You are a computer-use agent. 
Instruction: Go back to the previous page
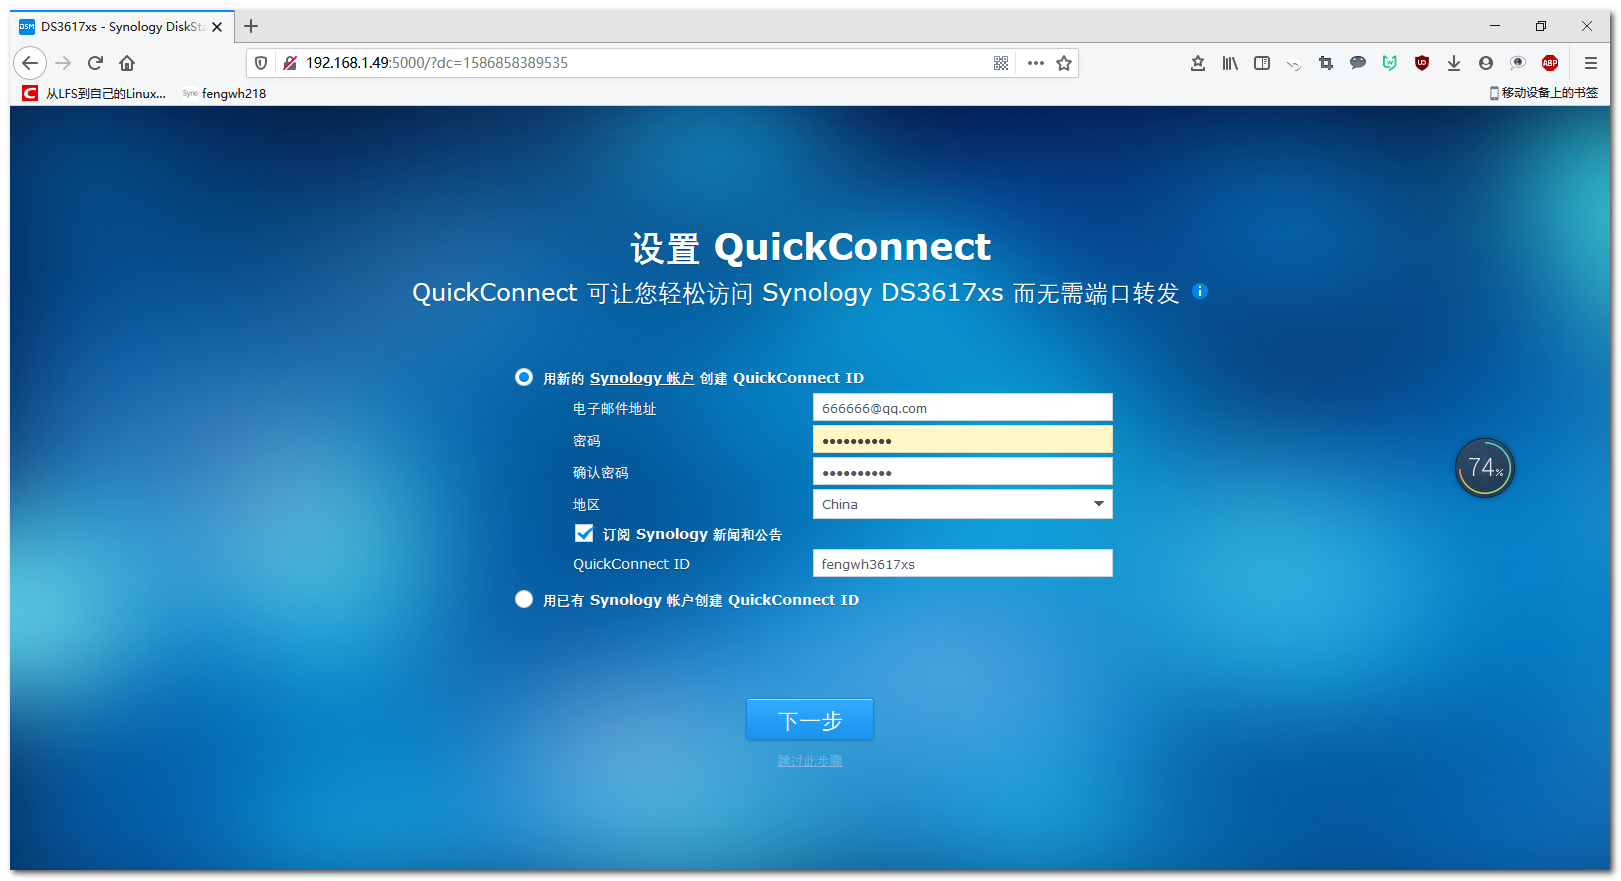click(30, 63)
